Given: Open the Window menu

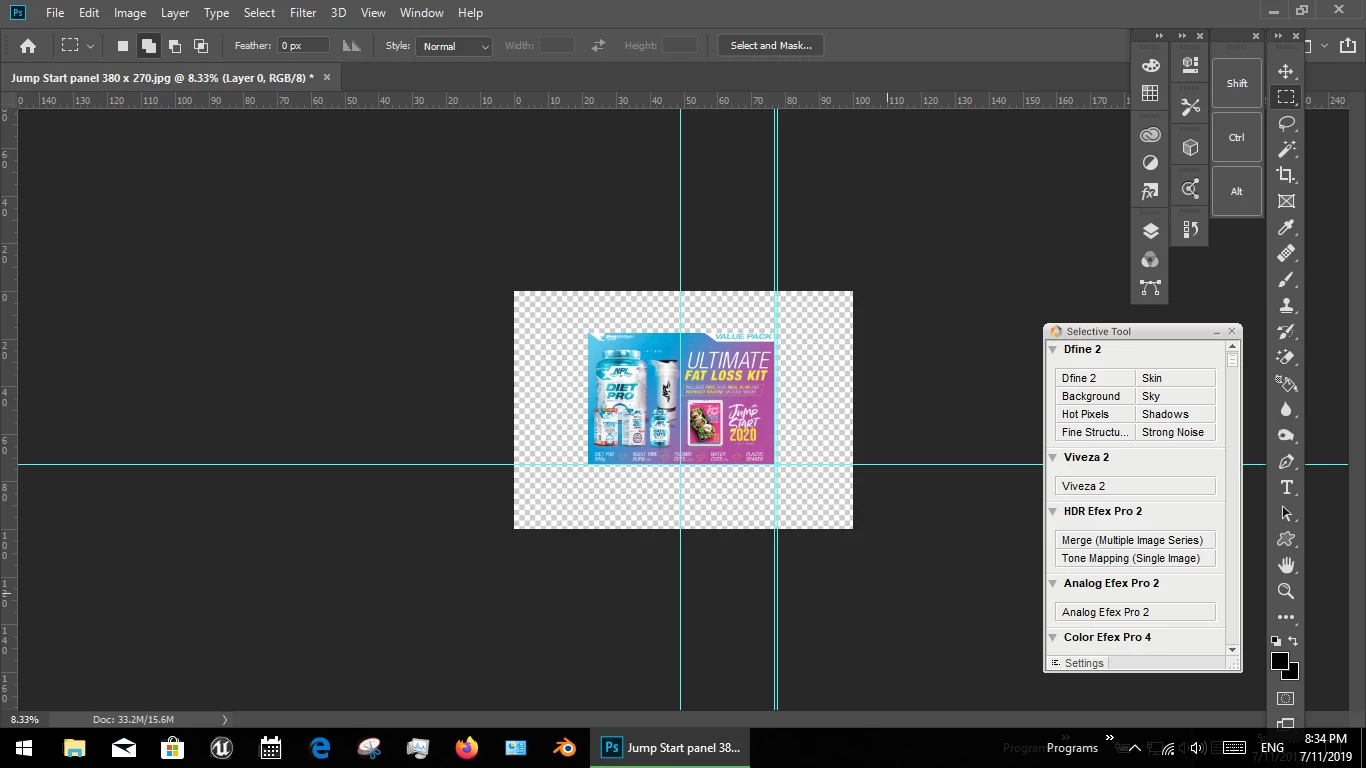Looking at the screenshot, I should point(422,13).
